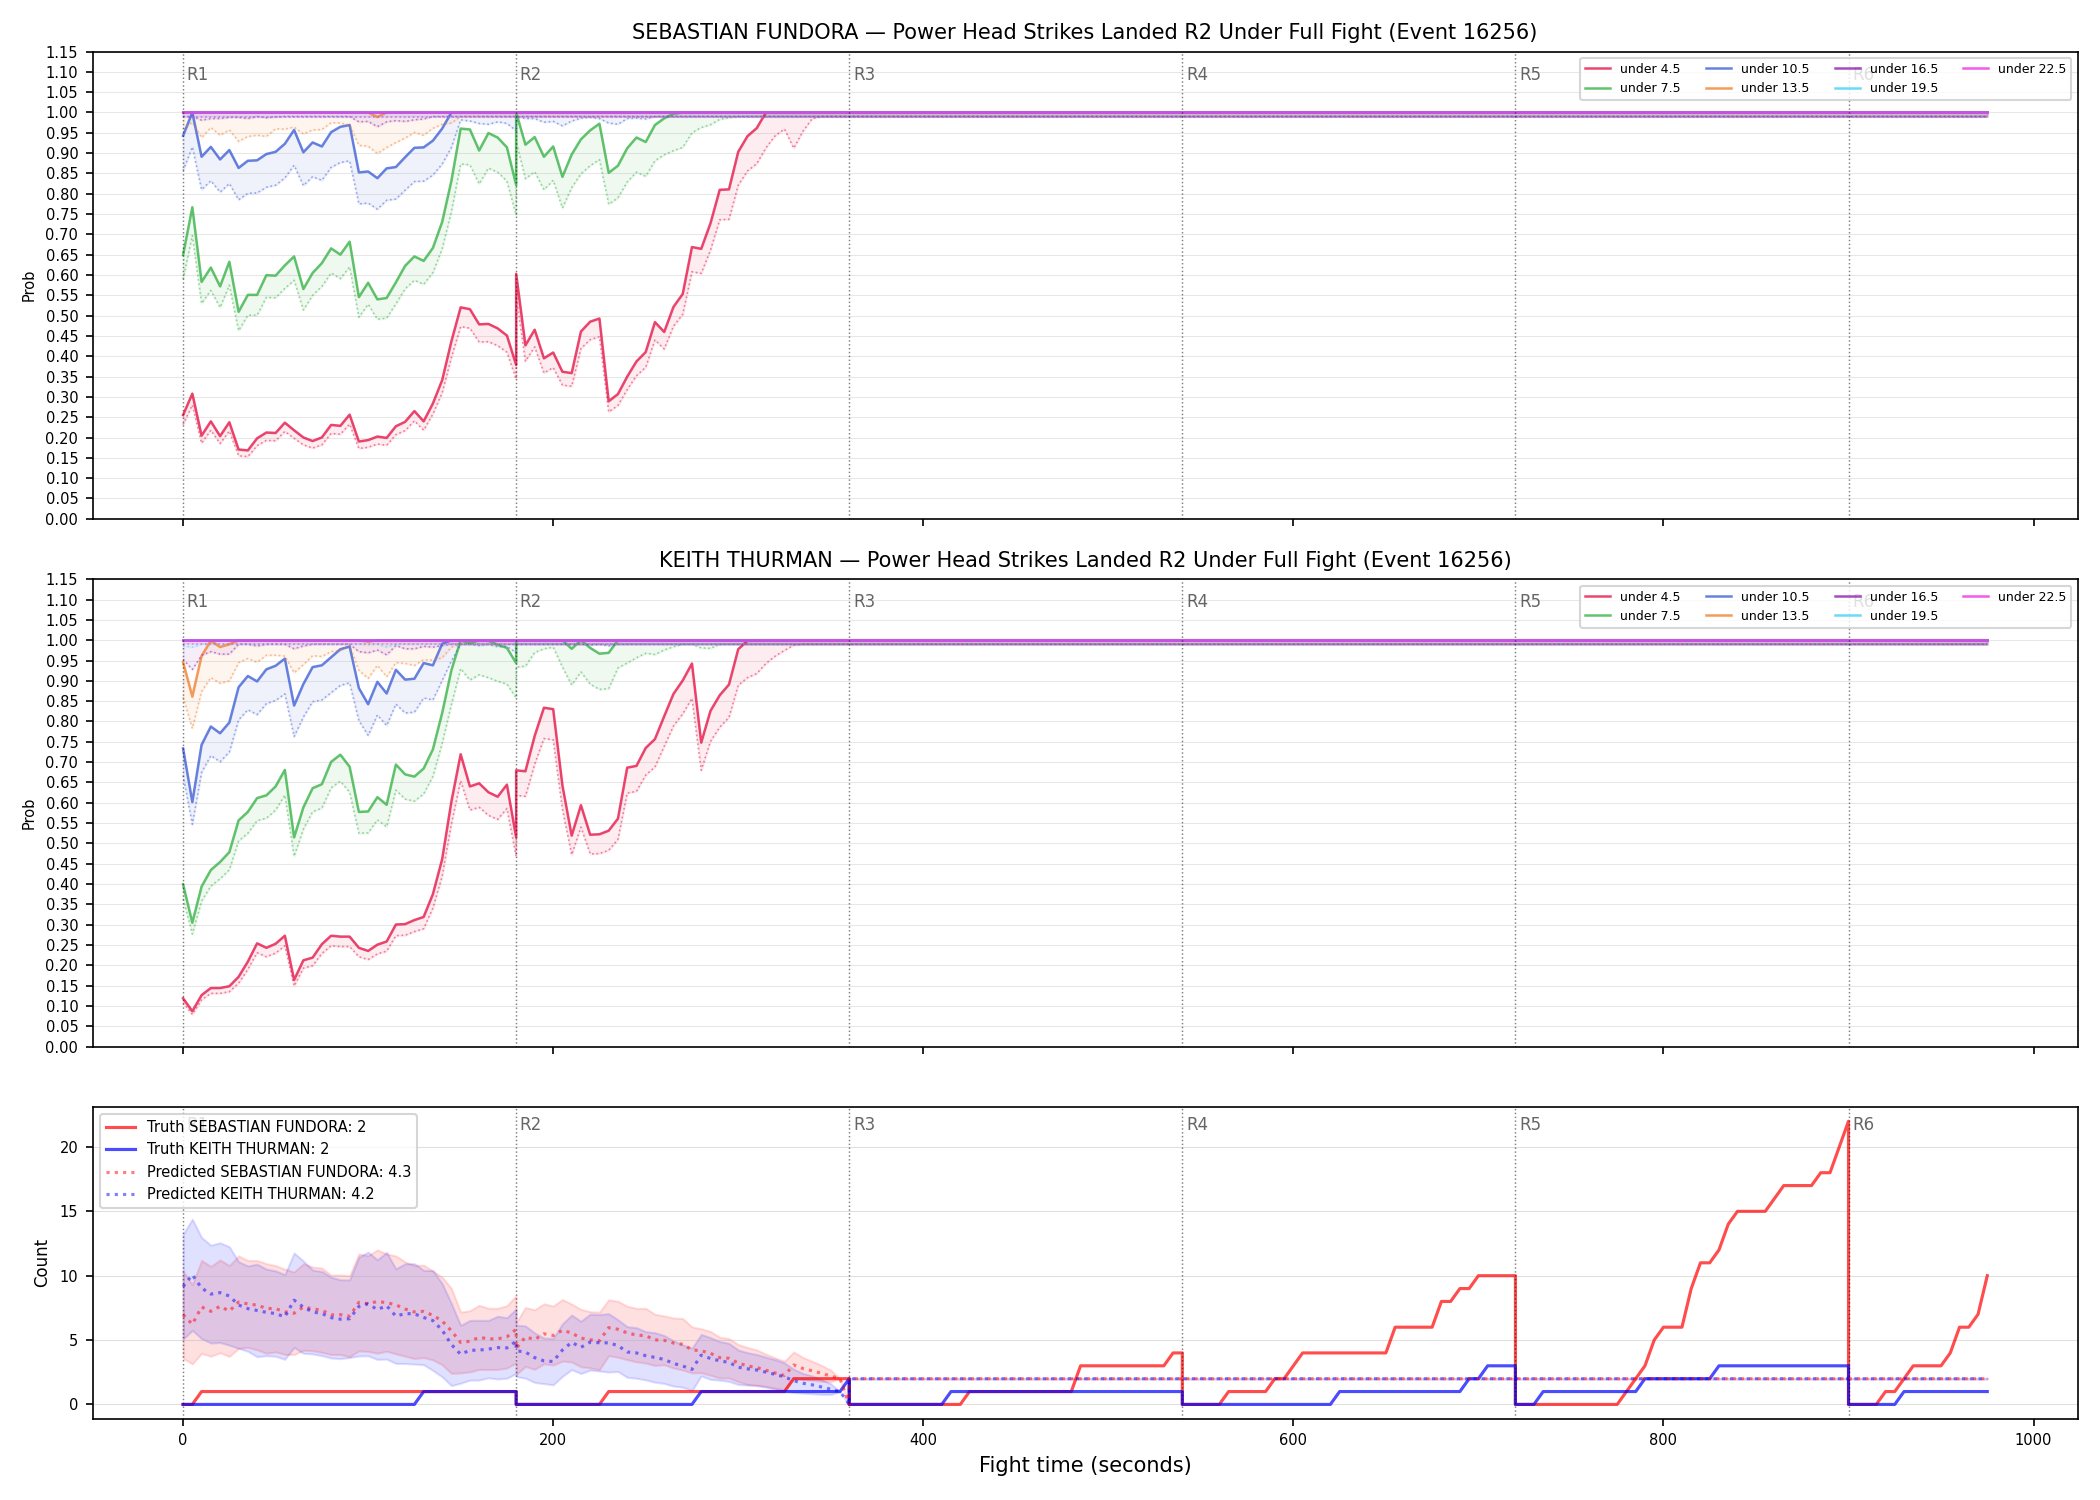2100x1500 pixels.
Task: Select 'under 13.5' in Thurman chart legend
Action: (1758, 616)
